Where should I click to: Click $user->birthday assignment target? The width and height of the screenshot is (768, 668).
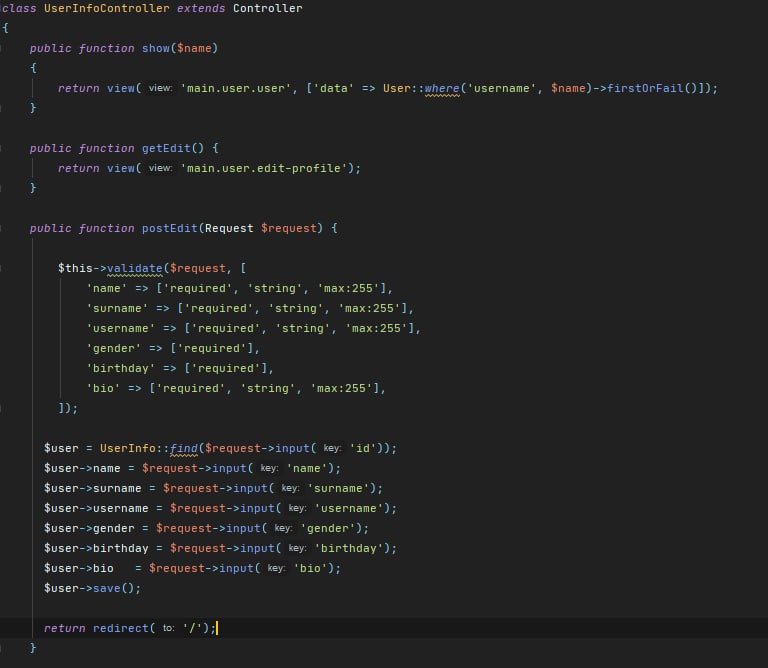pyautogui.click(x=96, y=549)
